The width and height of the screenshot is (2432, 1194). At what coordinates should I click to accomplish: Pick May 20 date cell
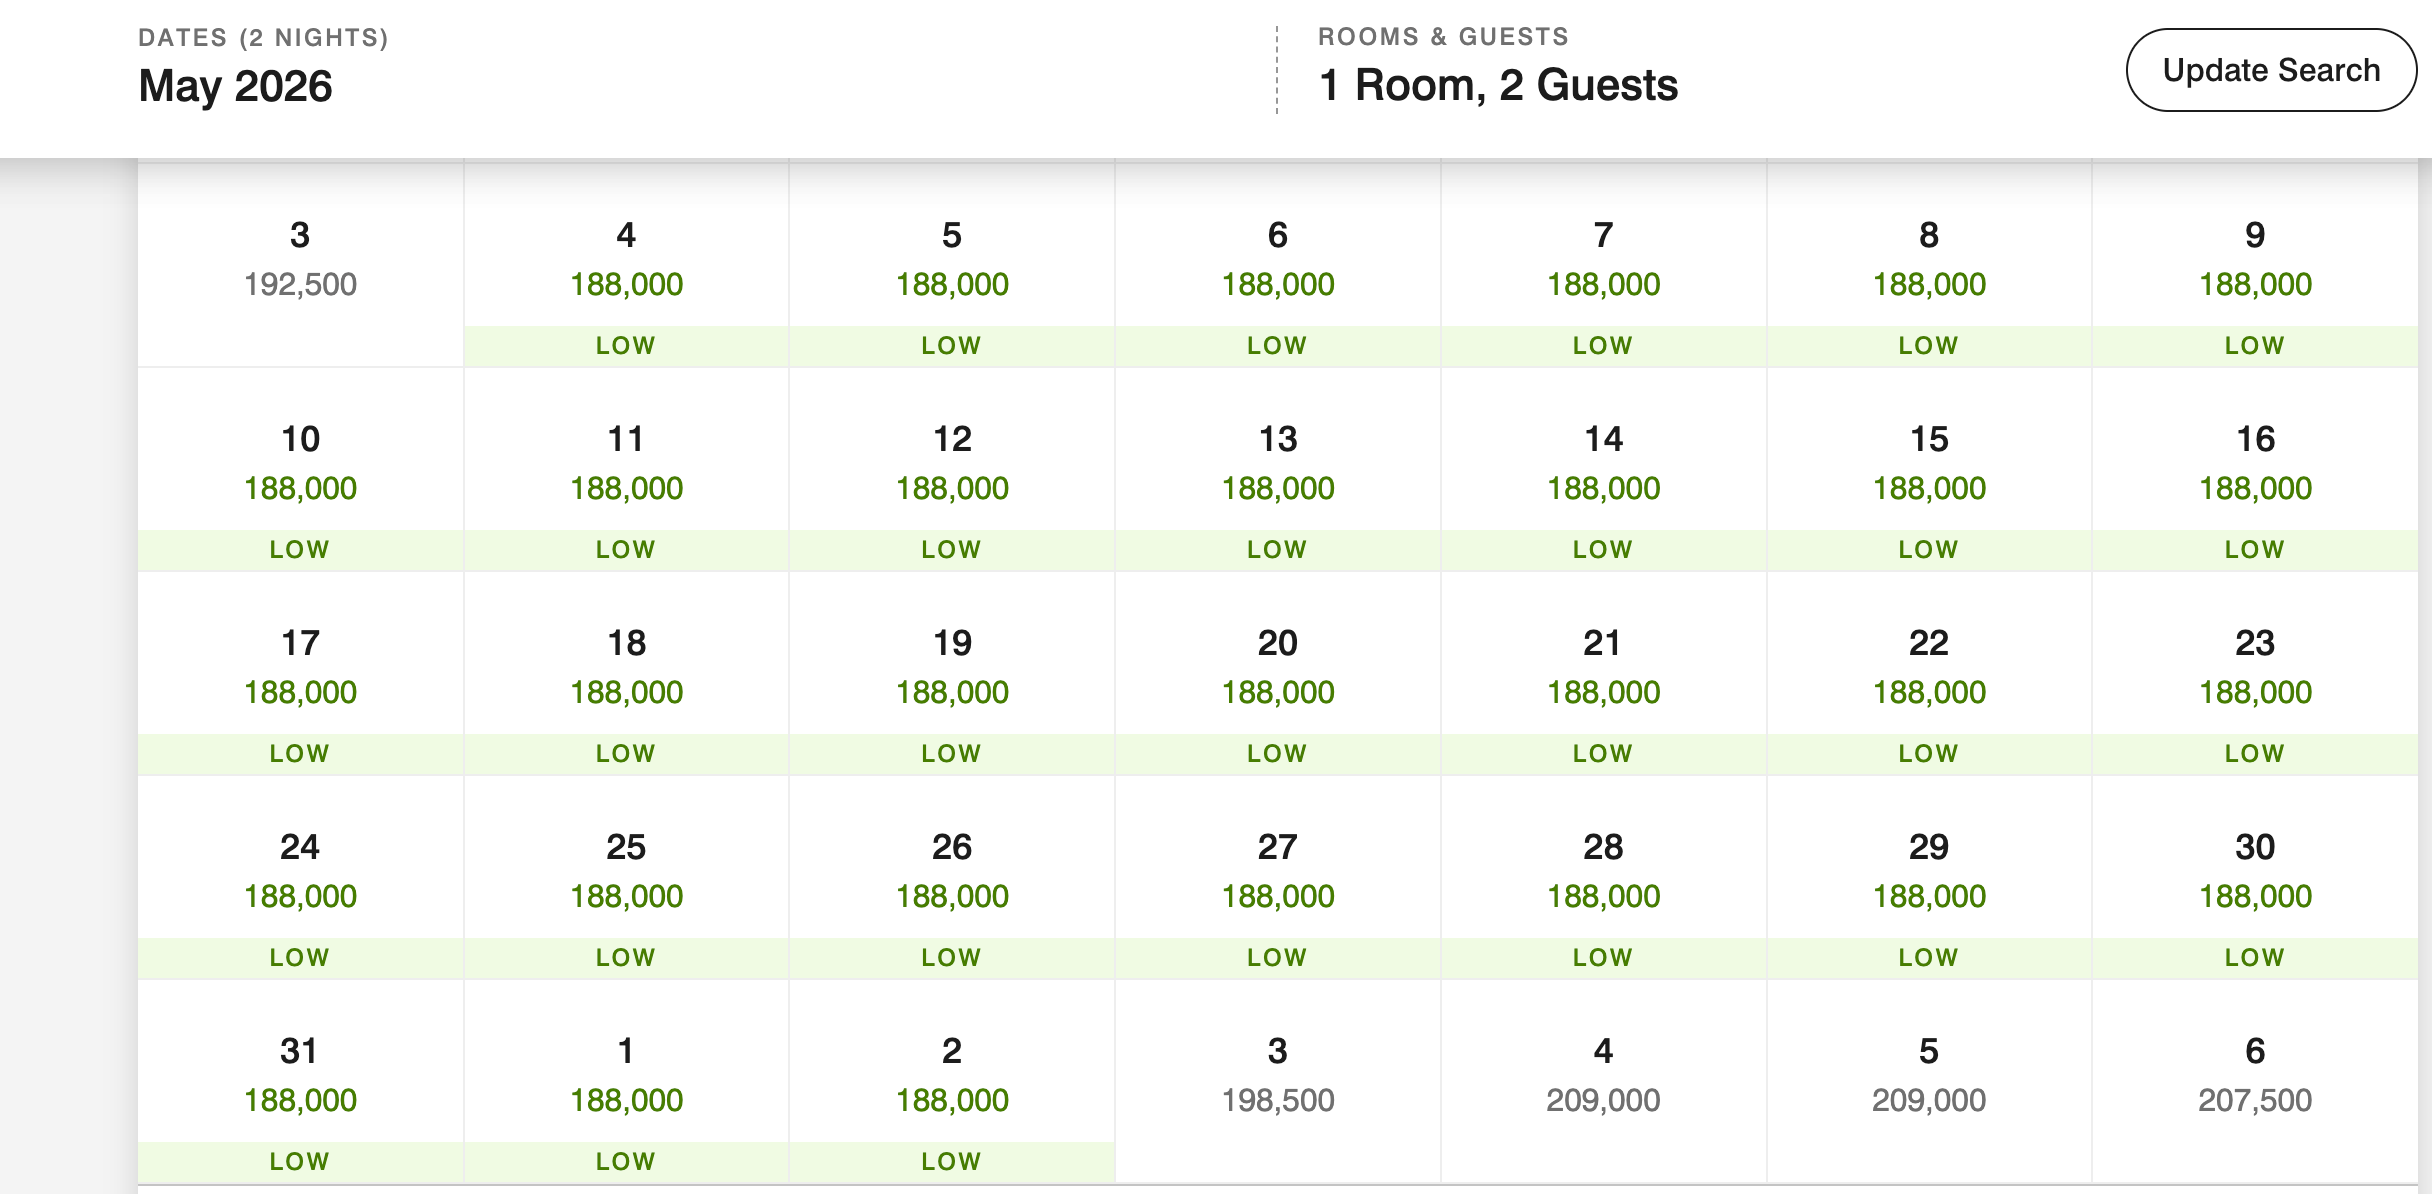[1278, 673]
